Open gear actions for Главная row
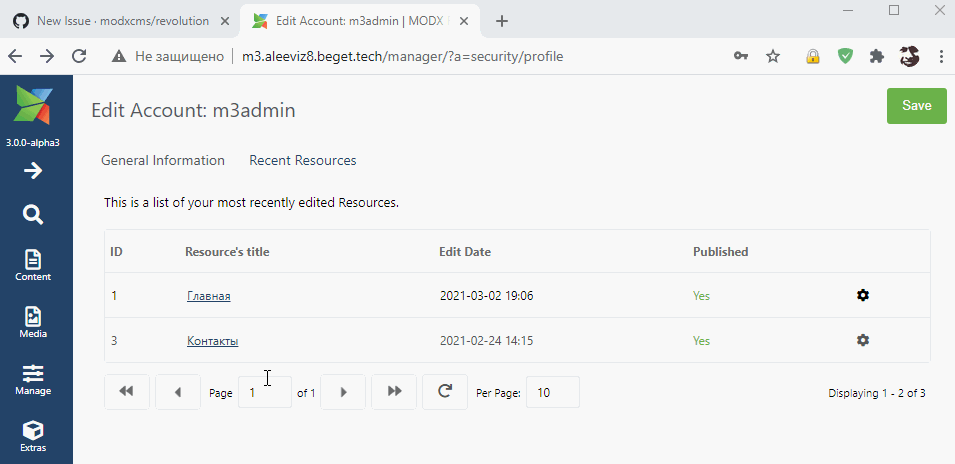Viewport: 955px width, 464px height. [862, 295]
